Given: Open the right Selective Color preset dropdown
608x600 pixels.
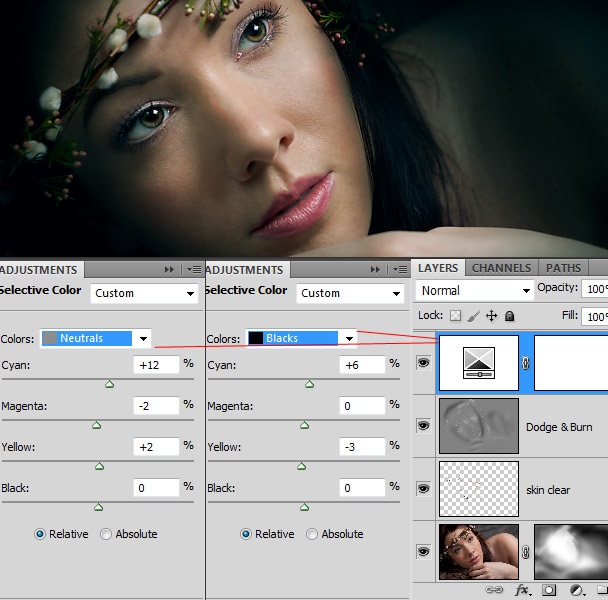Looking at the screenshot, I should [x=350, y=293].
